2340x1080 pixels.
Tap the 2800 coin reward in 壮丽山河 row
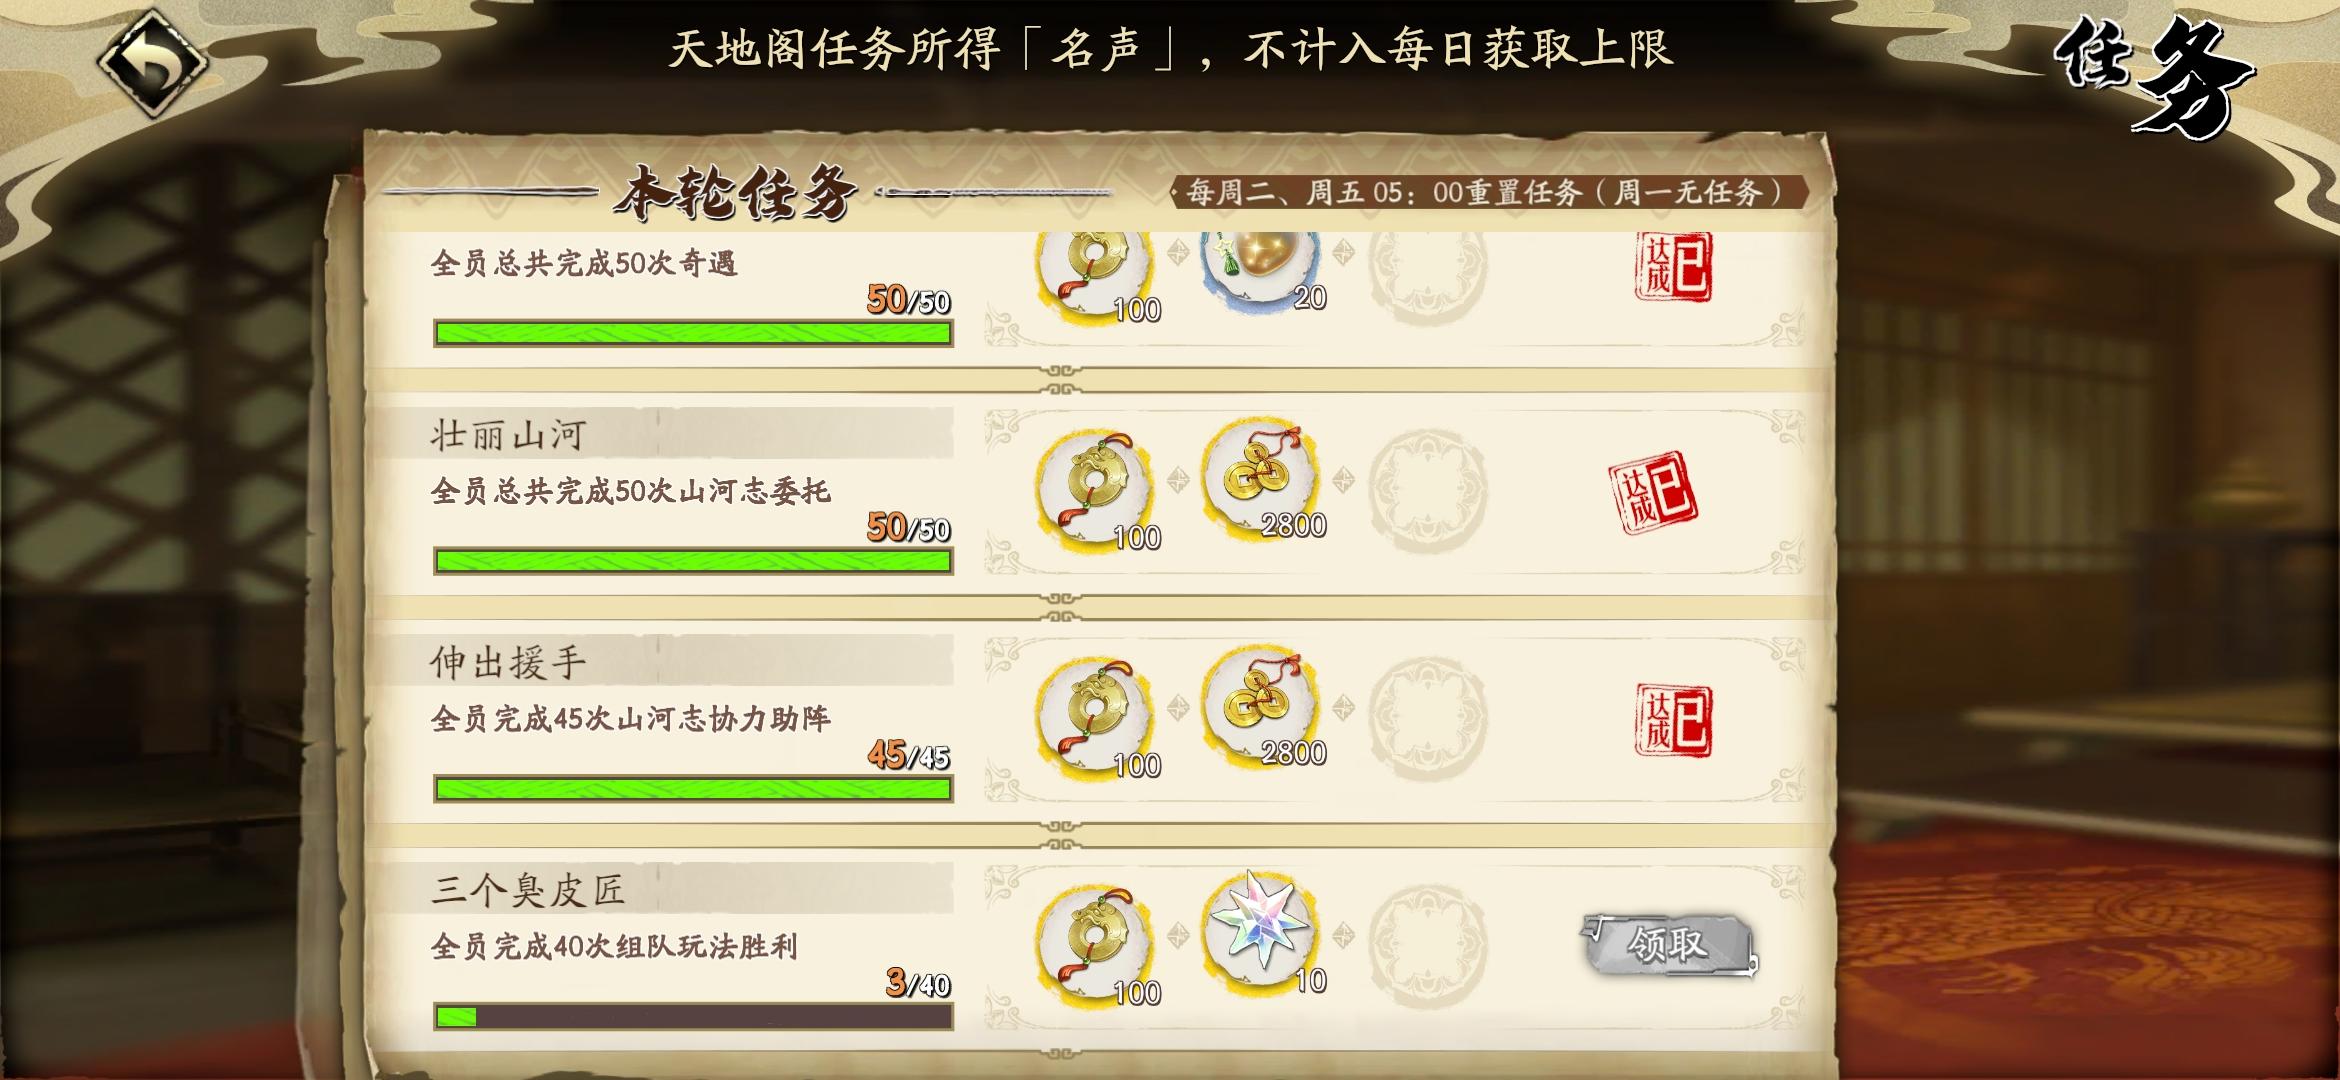point(1260,478)
